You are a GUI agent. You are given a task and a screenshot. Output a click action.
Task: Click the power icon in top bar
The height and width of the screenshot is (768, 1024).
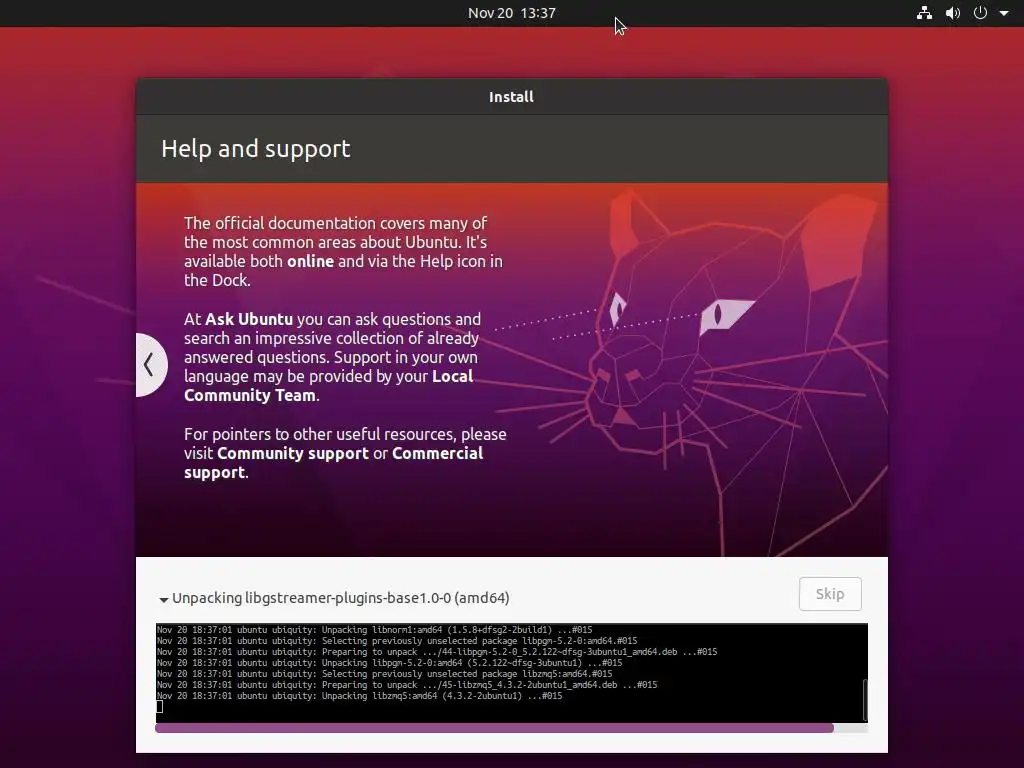pos(980,13)
